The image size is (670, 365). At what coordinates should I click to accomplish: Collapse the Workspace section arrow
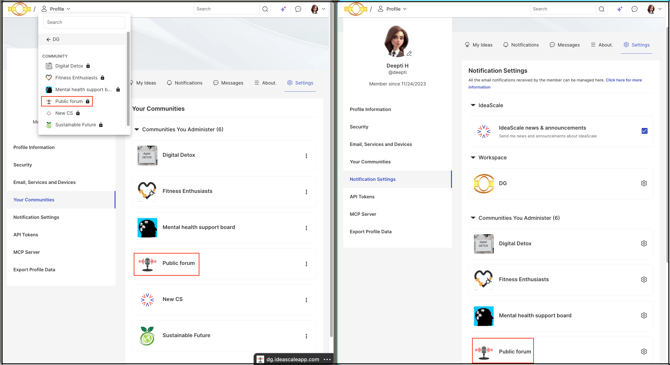point(473,157)
